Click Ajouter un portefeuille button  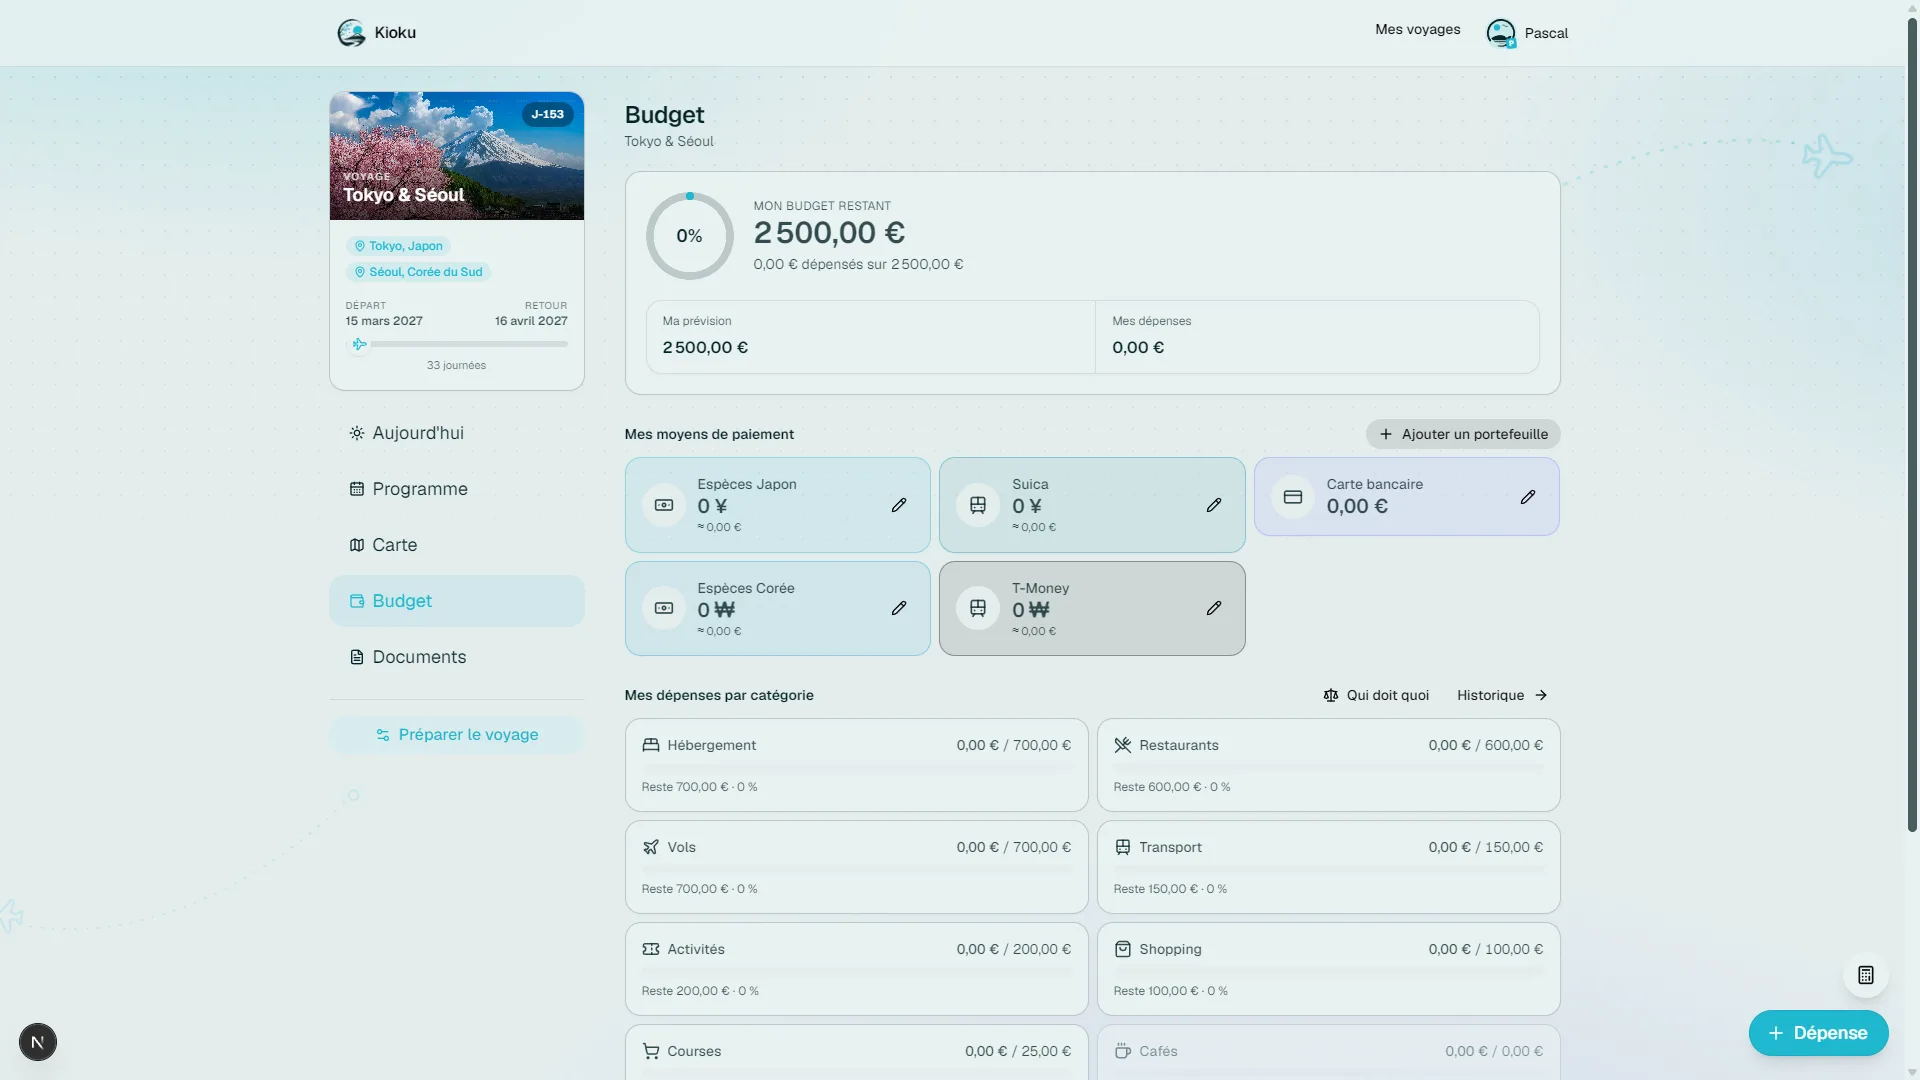pos(1463,434)
